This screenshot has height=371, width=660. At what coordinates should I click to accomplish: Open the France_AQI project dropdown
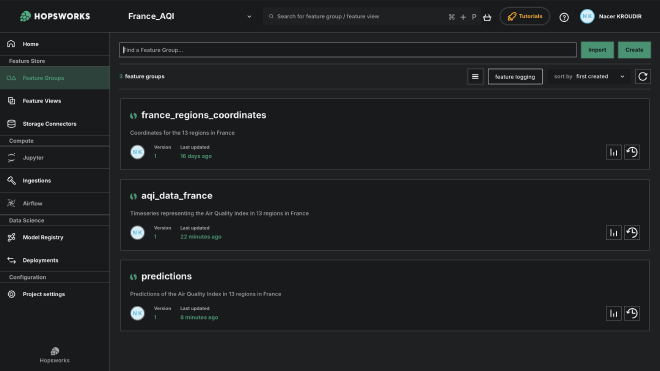[x=189, y=16]
